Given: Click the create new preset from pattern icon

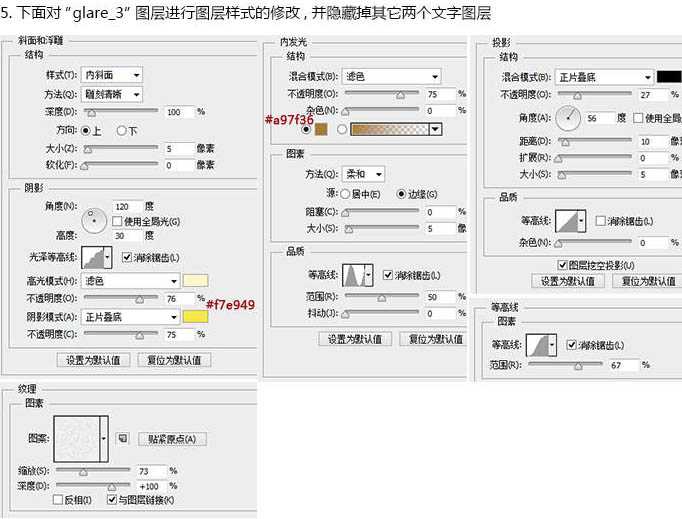Looking at the screenshot, I should click(123, 439).
